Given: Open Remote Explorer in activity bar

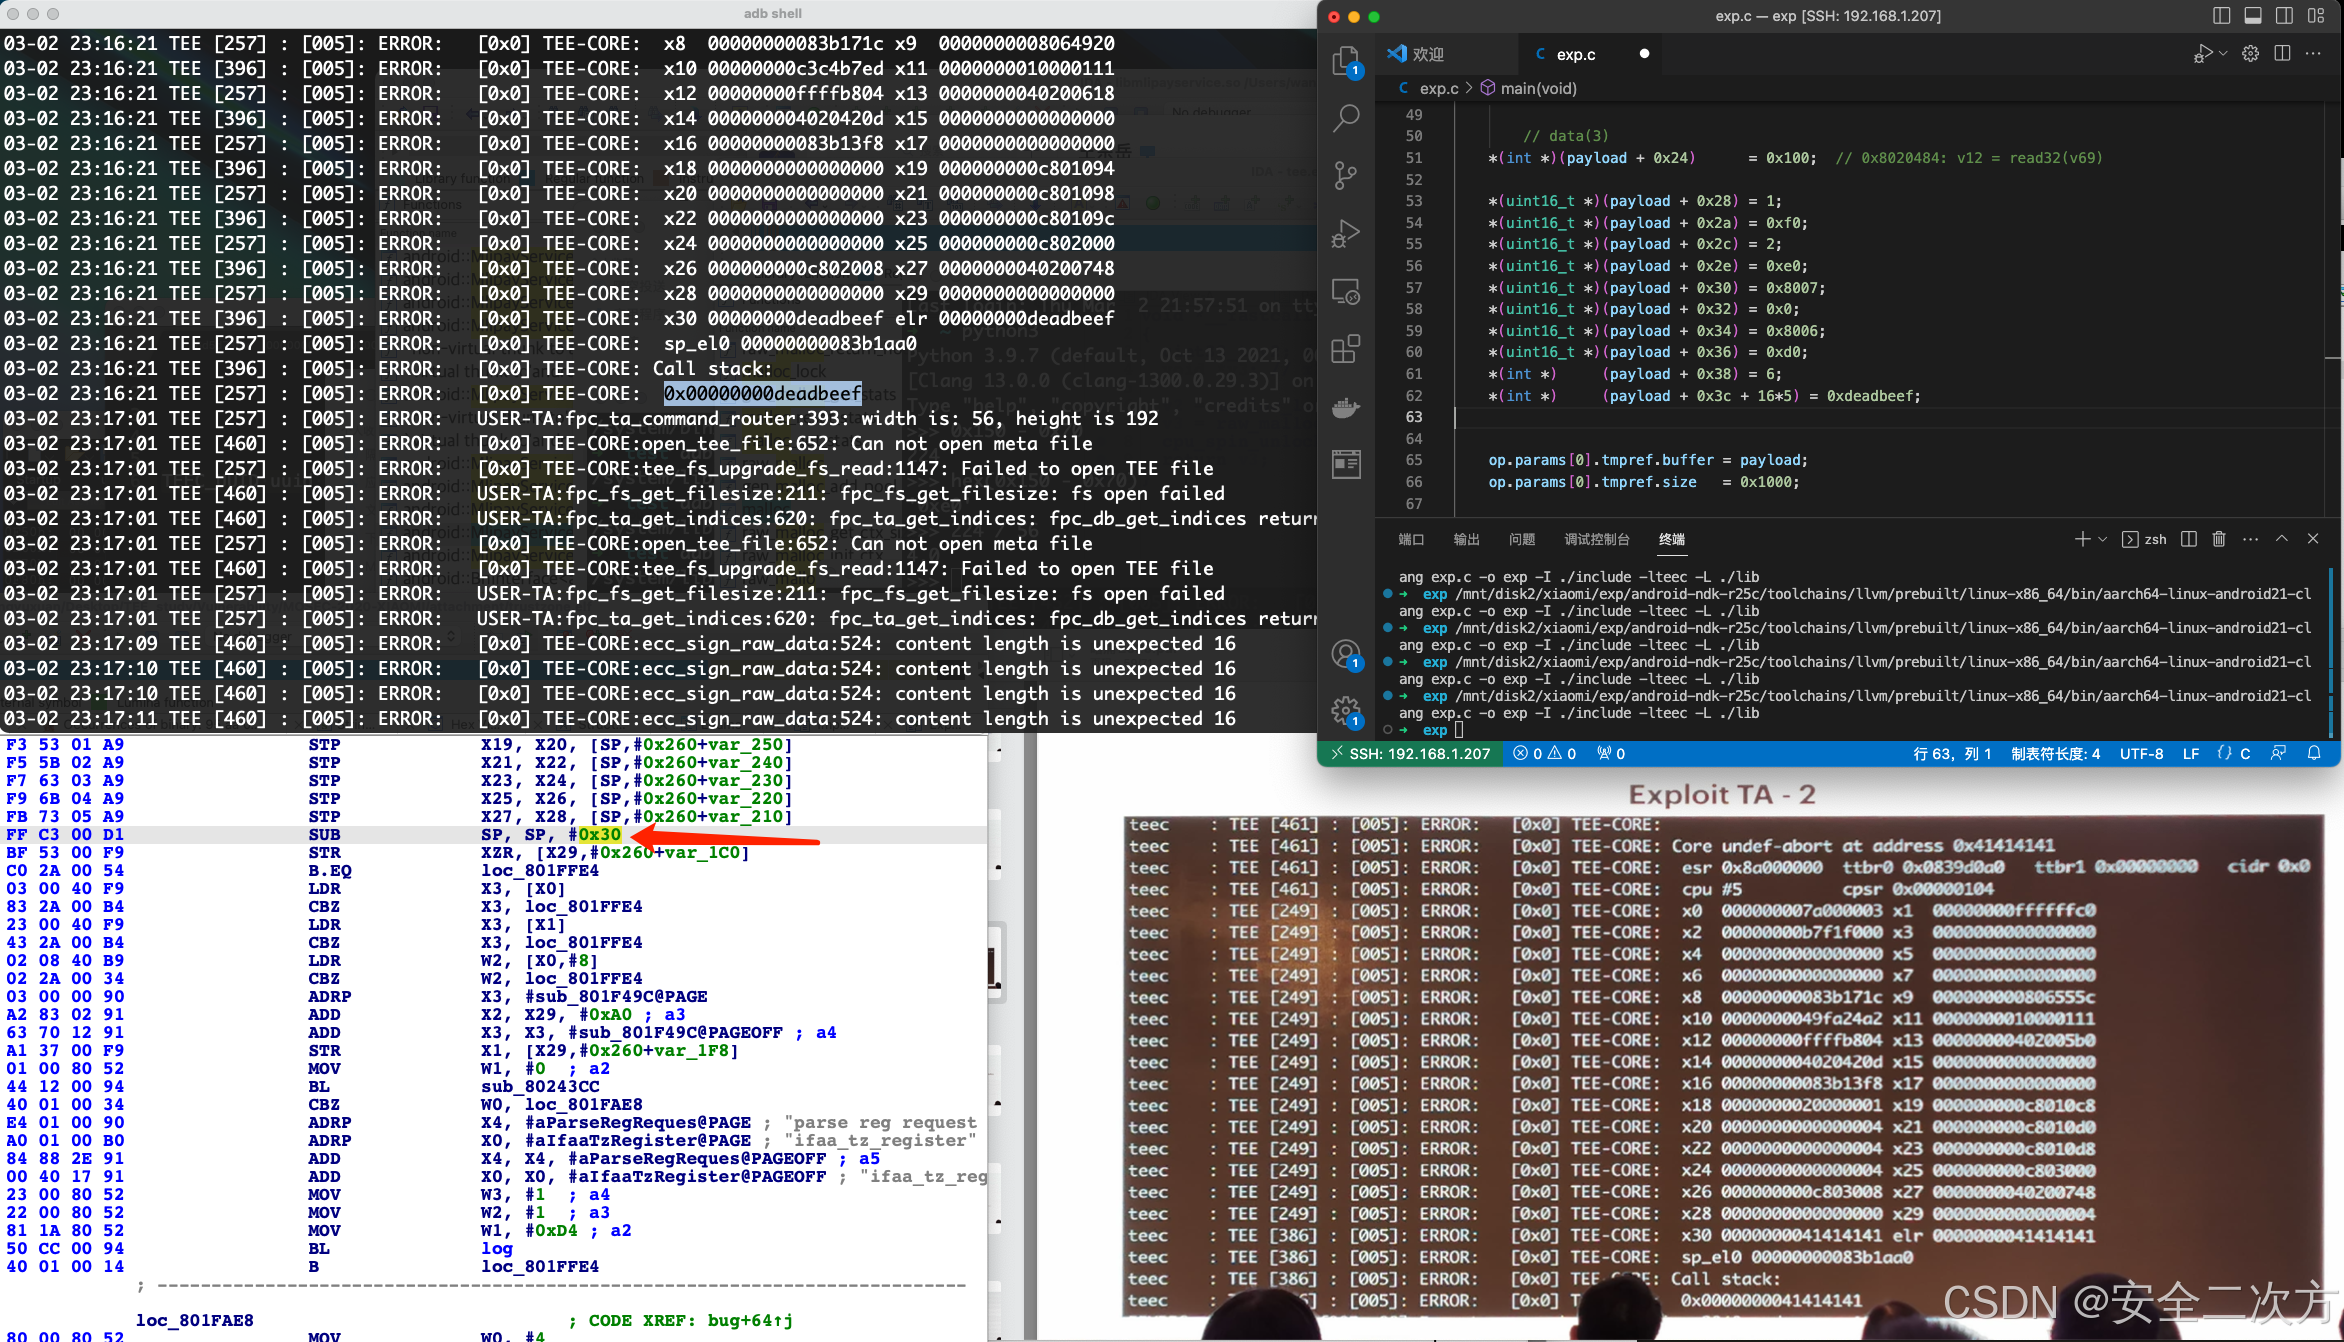Looking at the screenshot, I should [x=1346, y=292].
